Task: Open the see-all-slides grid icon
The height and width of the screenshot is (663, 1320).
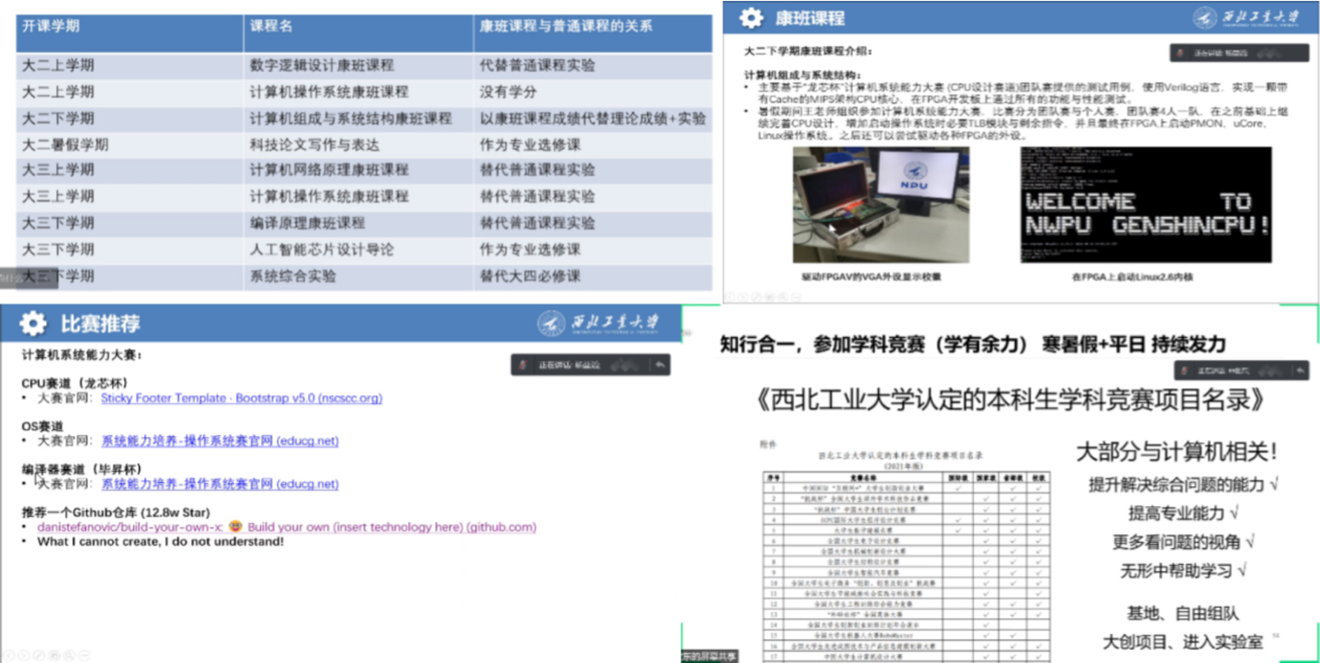Action: coord(52,655)
